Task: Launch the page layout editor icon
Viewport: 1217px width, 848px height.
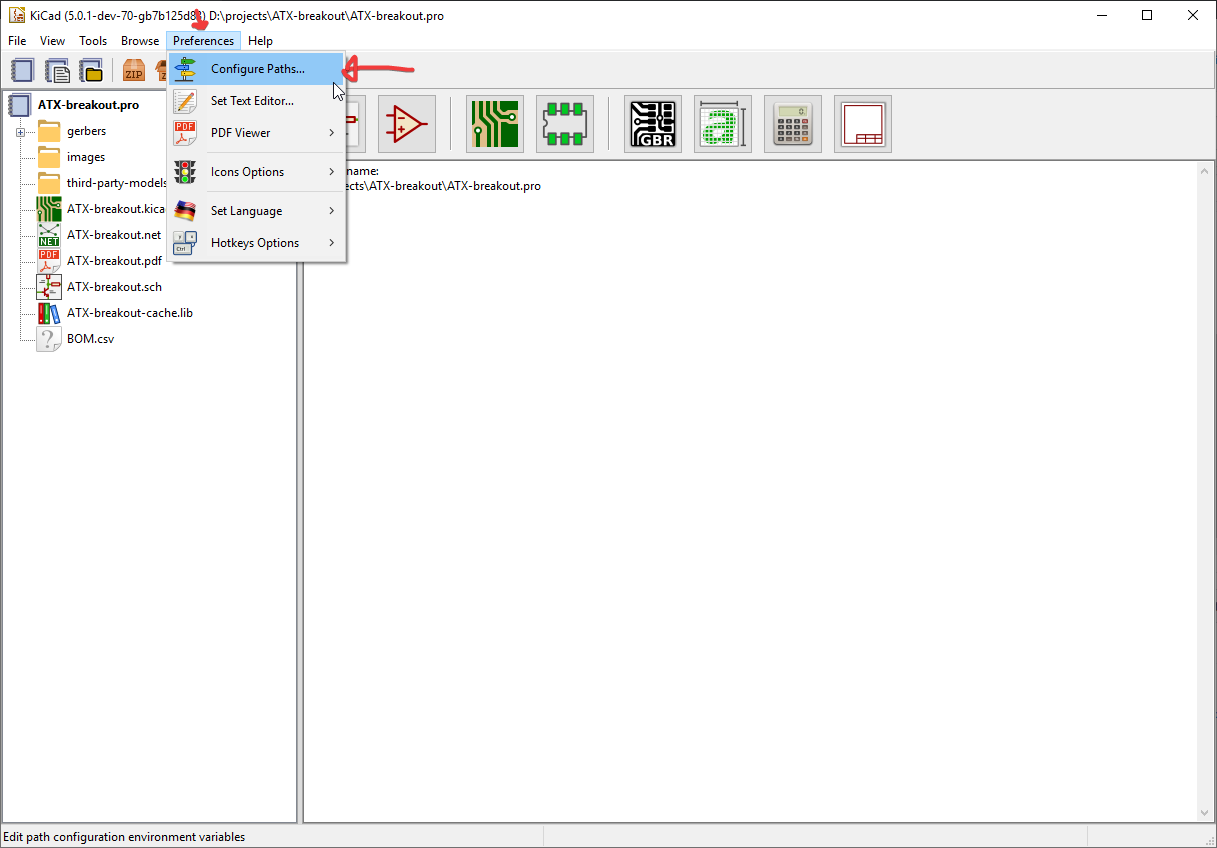Action: [x=863, y=124]
